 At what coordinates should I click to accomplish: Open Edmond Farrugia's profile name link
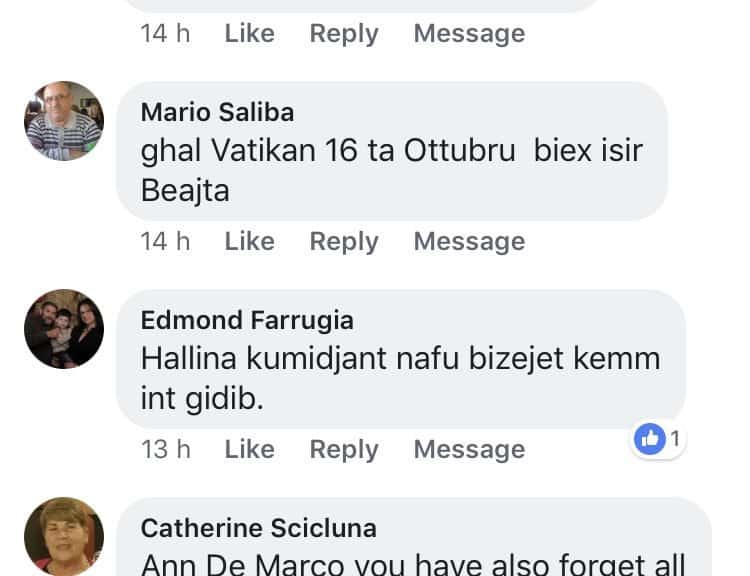coord(247,320)
